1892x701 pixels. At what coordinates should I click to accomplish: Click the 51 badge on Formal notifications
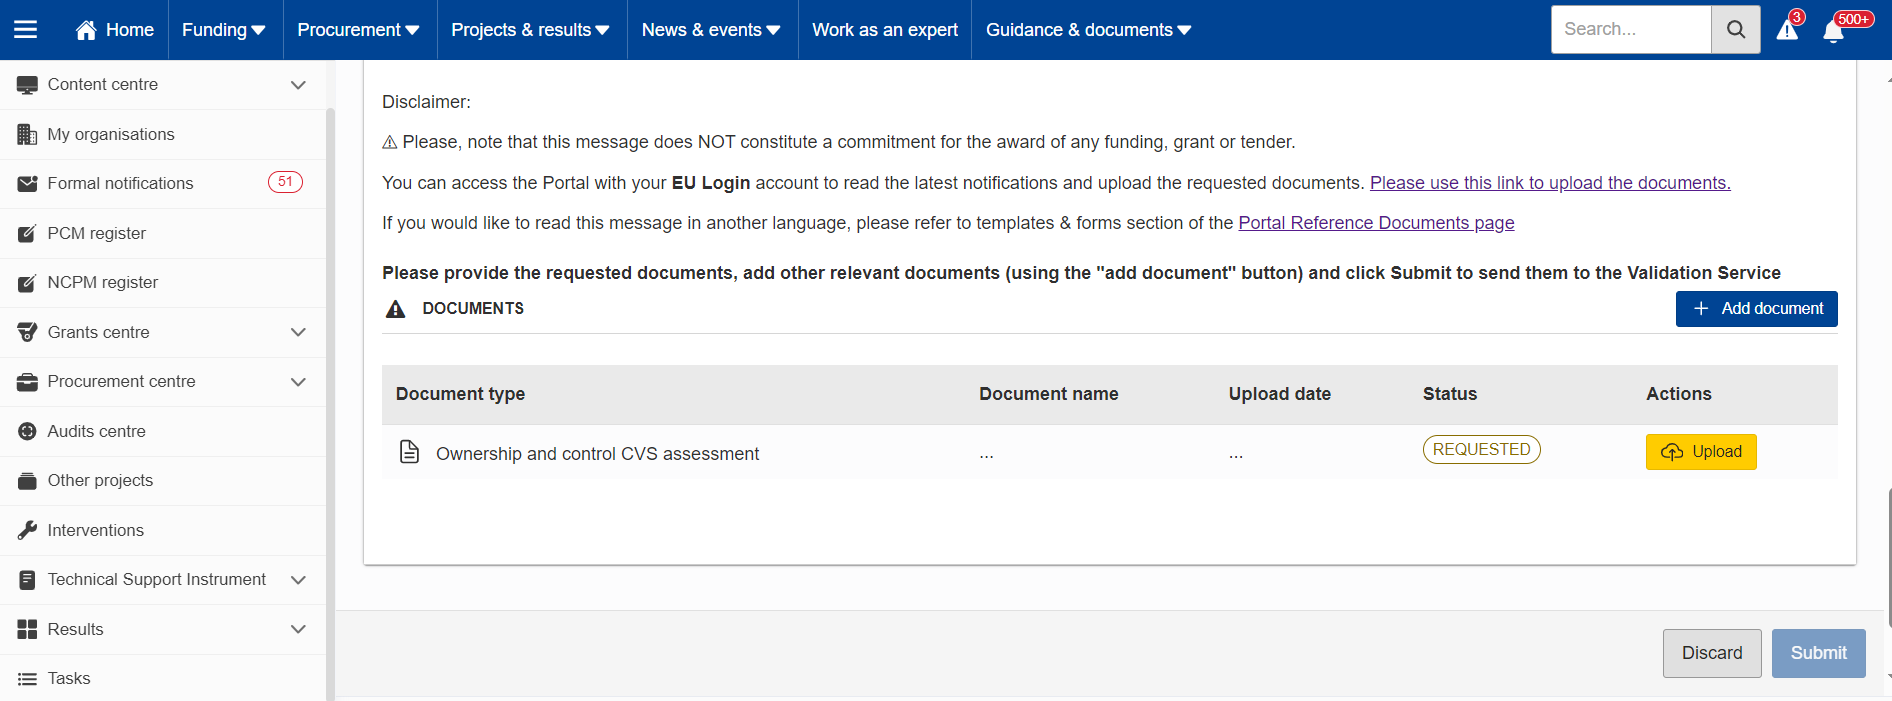(285, 182)
